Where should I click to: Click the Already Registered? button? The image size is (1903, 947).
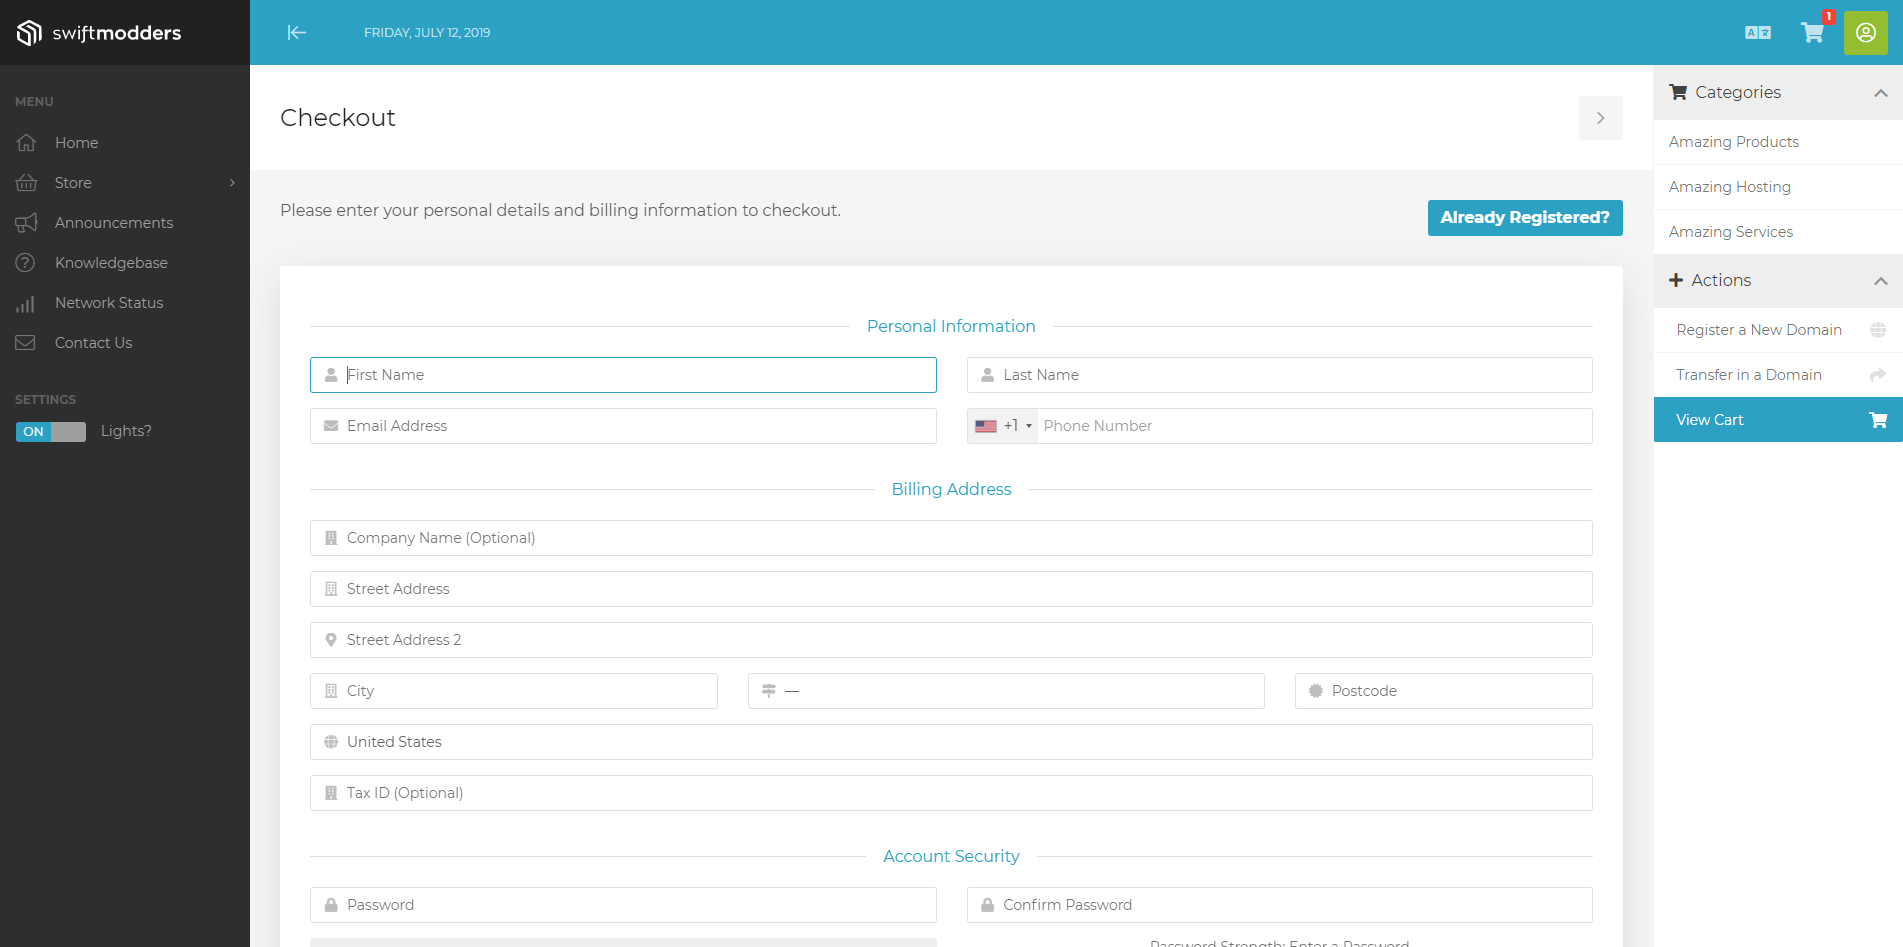(1524, 218)
